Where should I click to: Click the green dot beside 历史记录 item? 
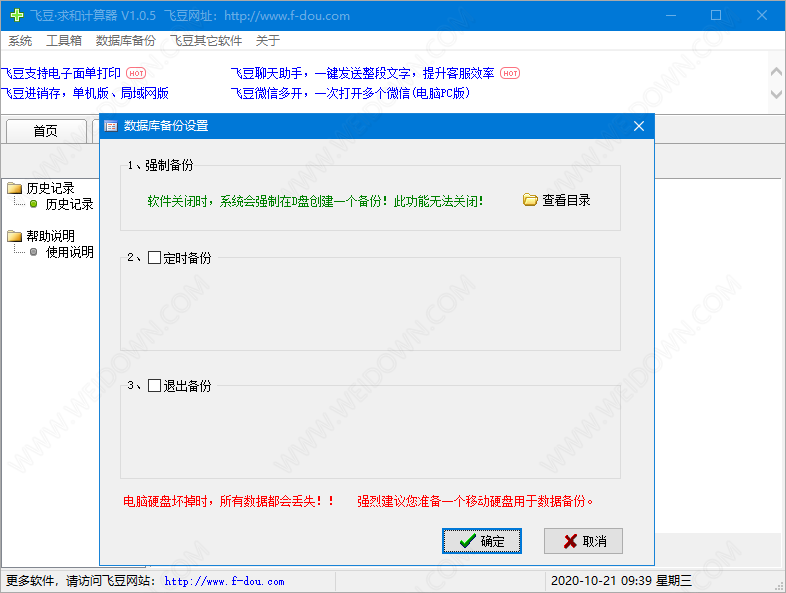pyautogui.click(x=33, y=204)
